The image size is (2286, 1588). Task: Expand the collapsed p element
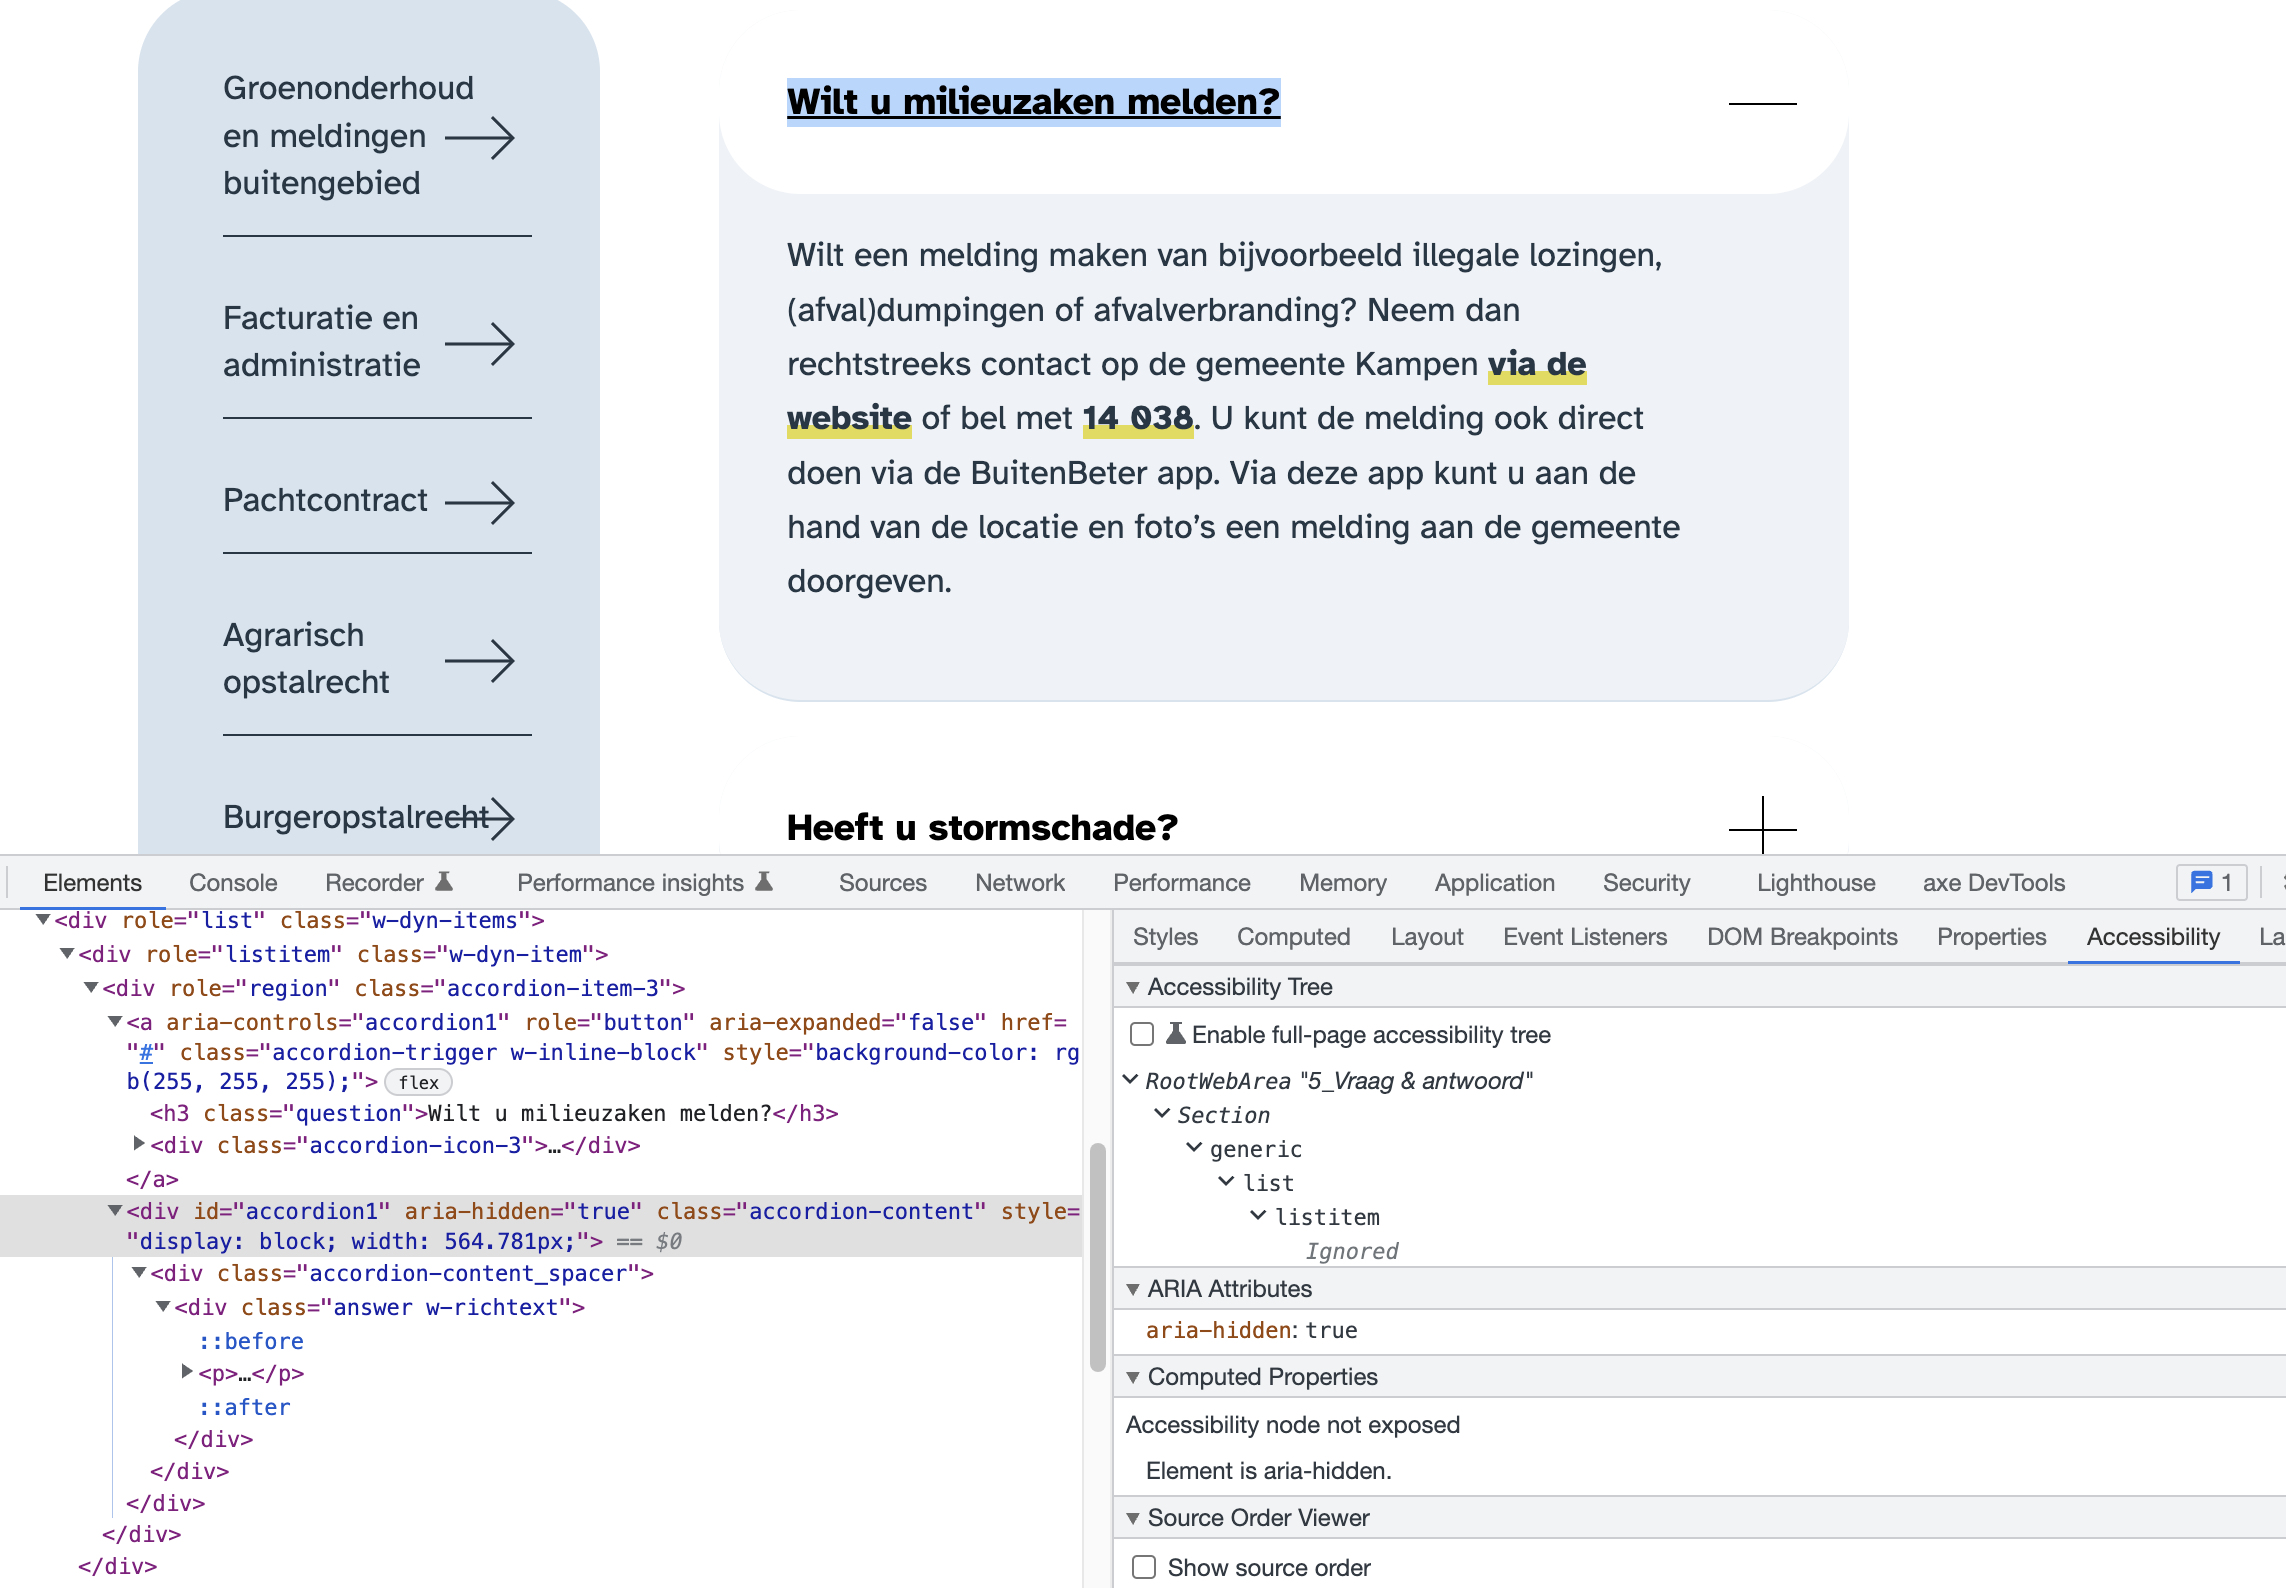pos(187,1371)
